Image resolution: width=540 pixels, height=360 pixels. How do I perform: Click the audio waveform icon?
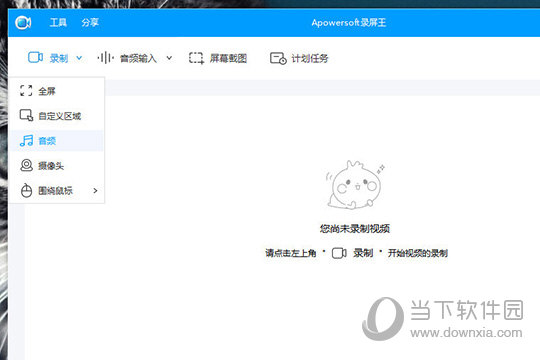[x=105, y=58]
